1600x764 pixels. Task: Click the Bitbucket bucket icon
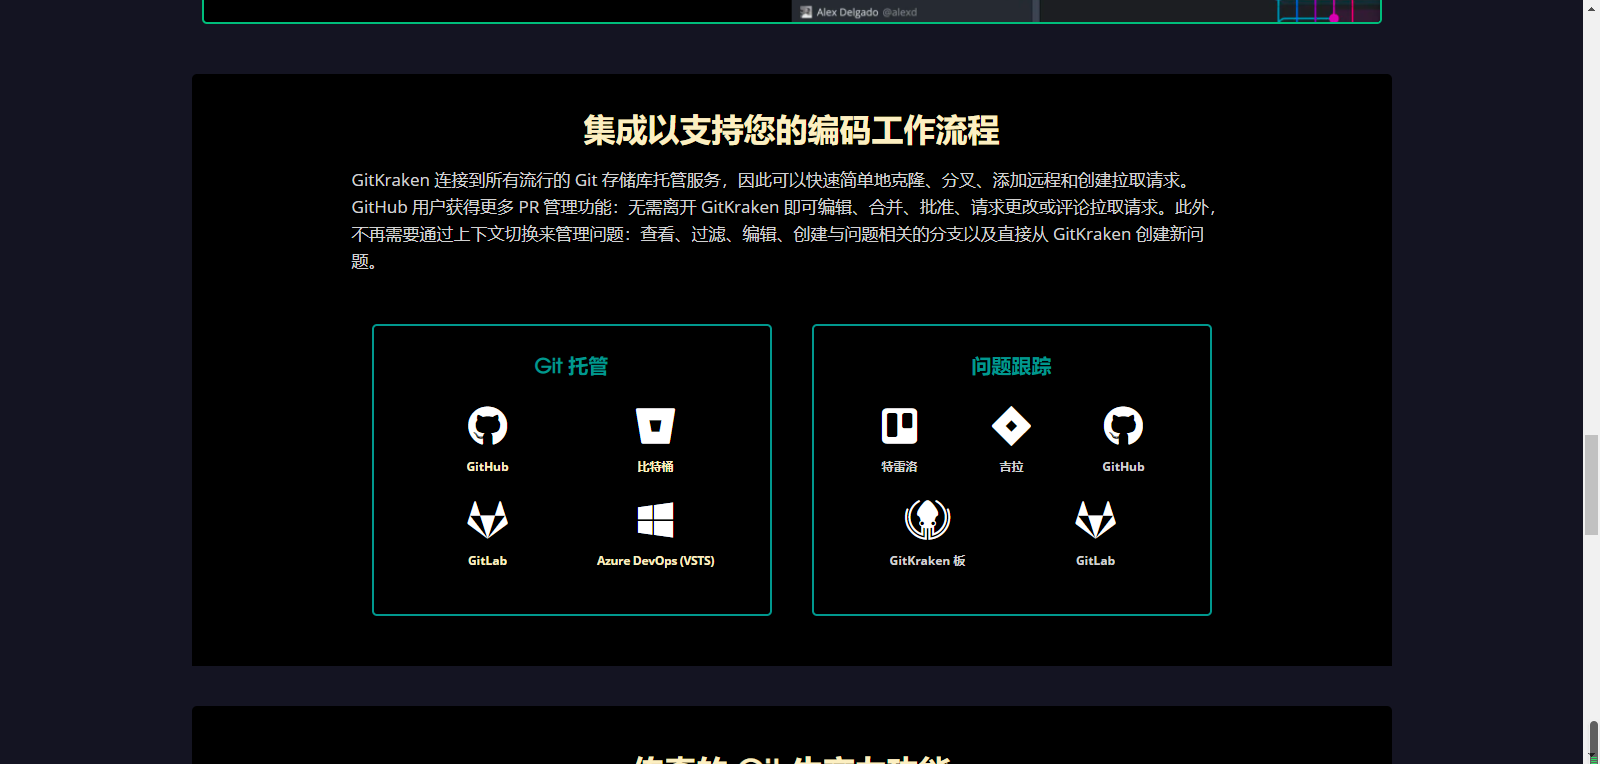[x=656, y=426]
